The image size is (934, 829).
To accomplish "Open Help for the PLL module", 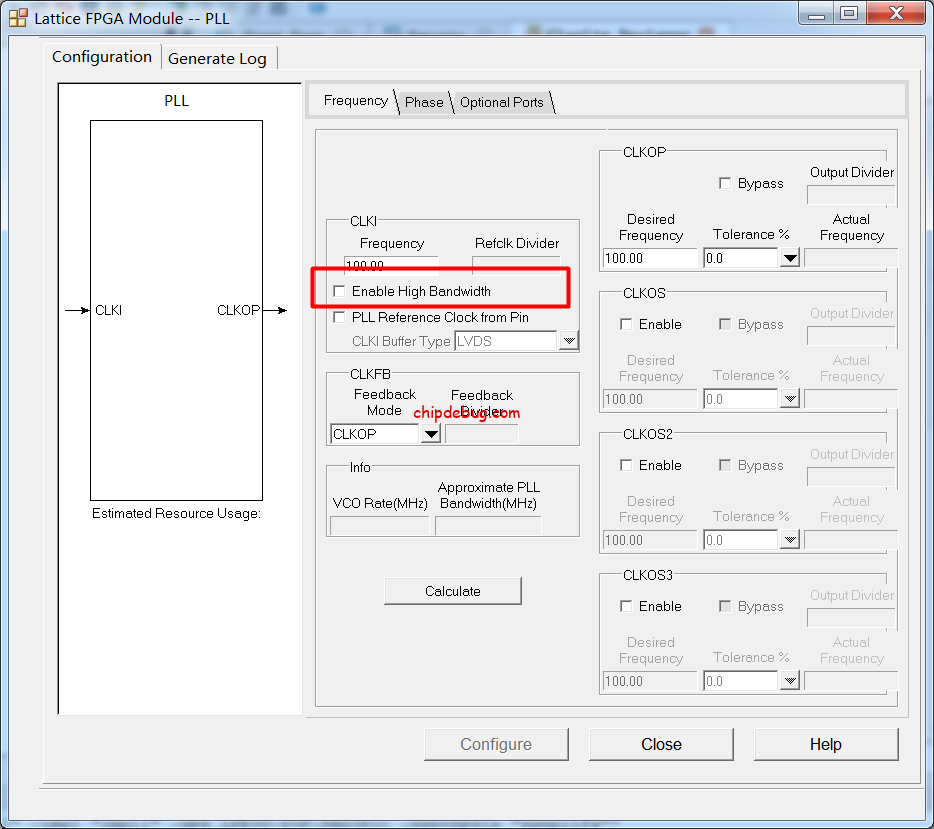I will [825, 744].
